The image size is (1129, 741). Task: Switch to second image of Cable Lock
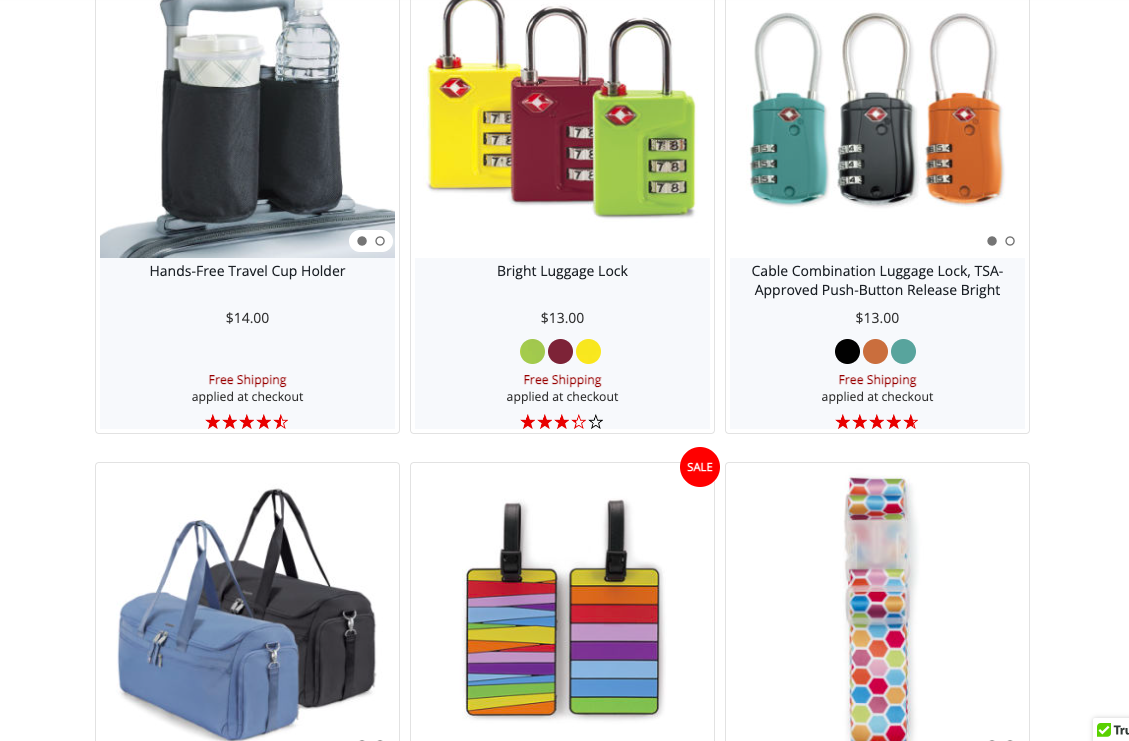pos(1010,241)
